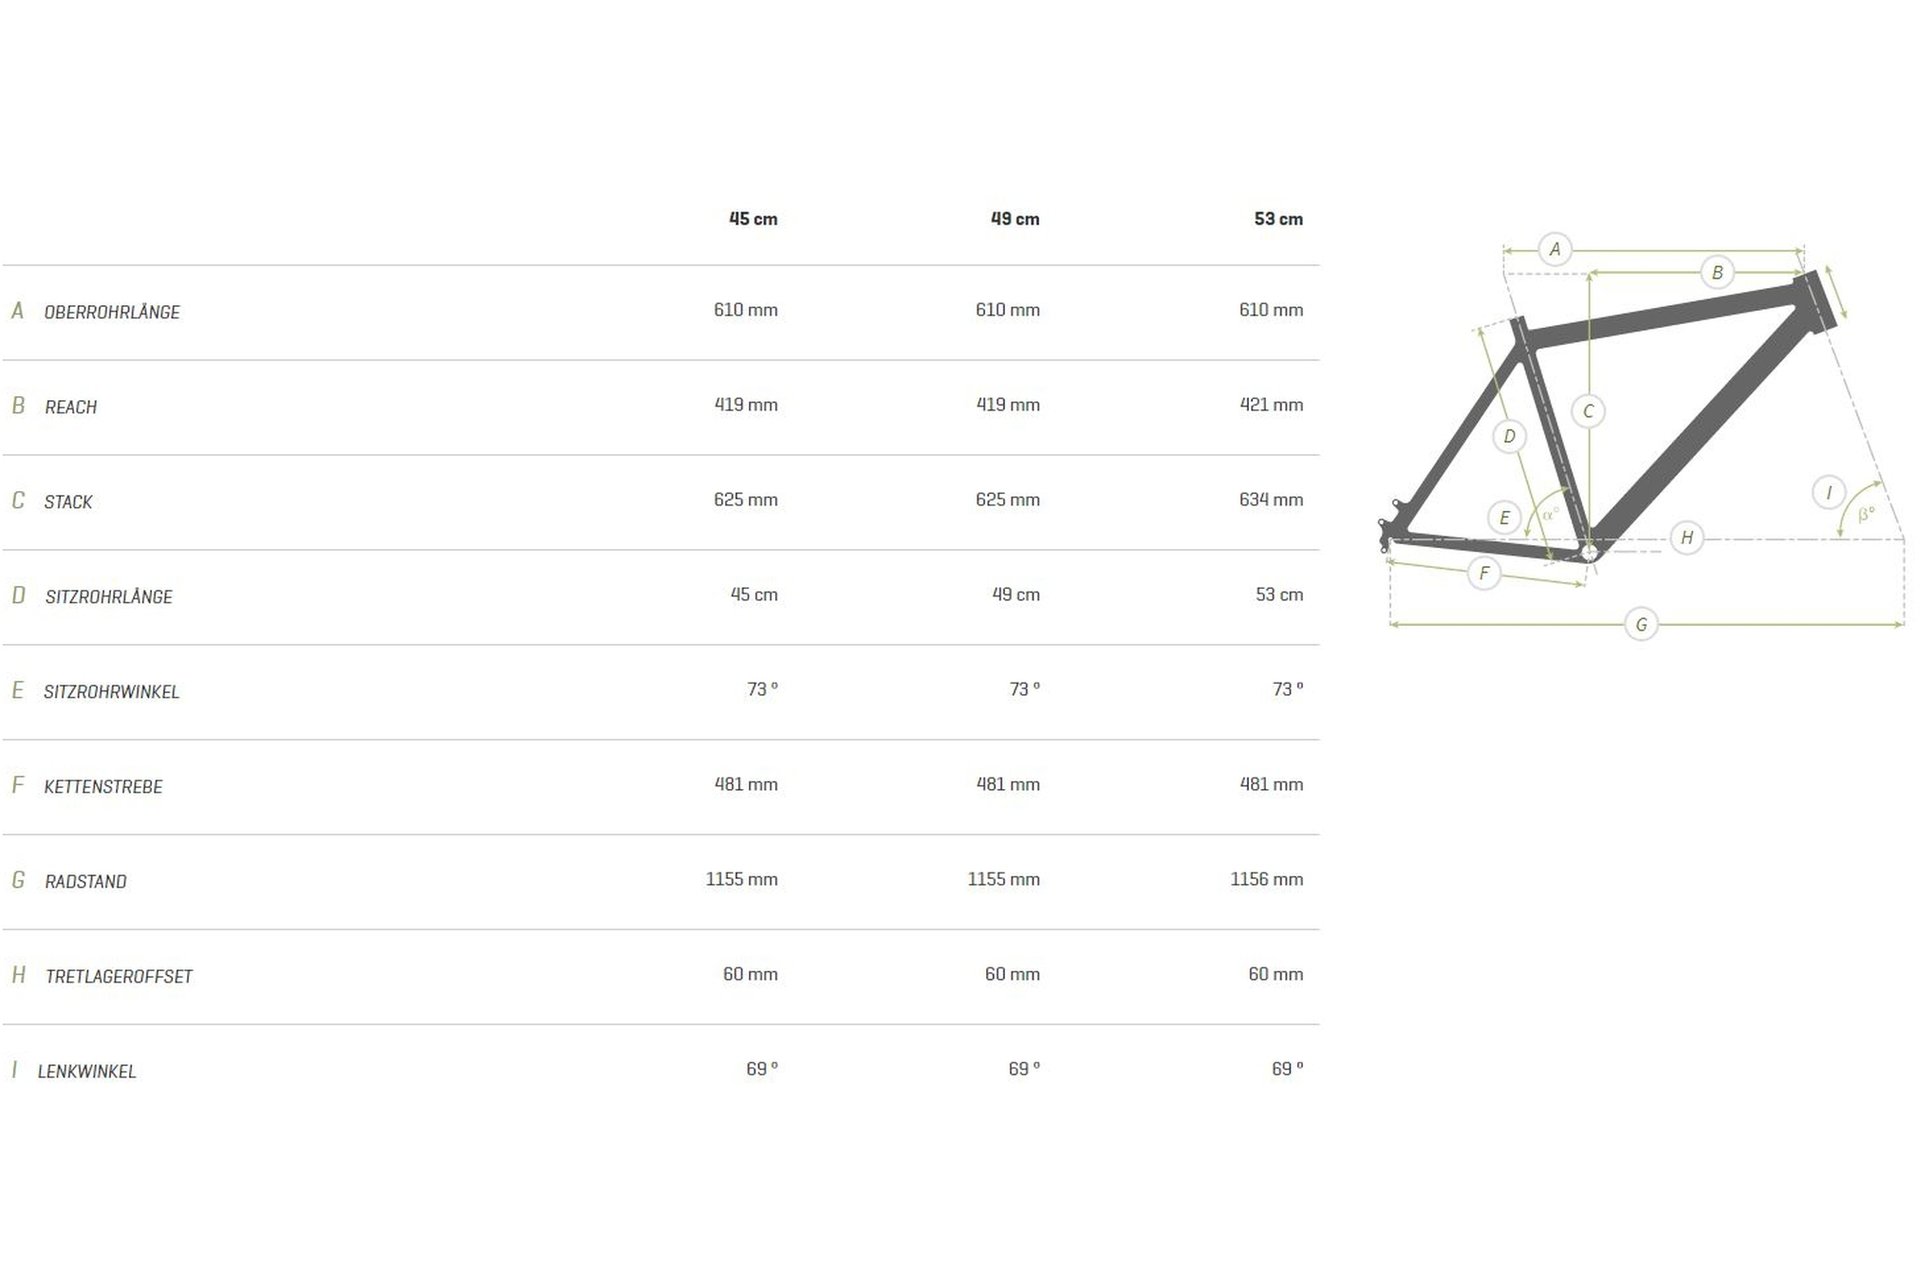Screen dimensions: 1920x1280
Task: Click the OBERROHRLÄNGE row label
Action: [x=112, y=312]
